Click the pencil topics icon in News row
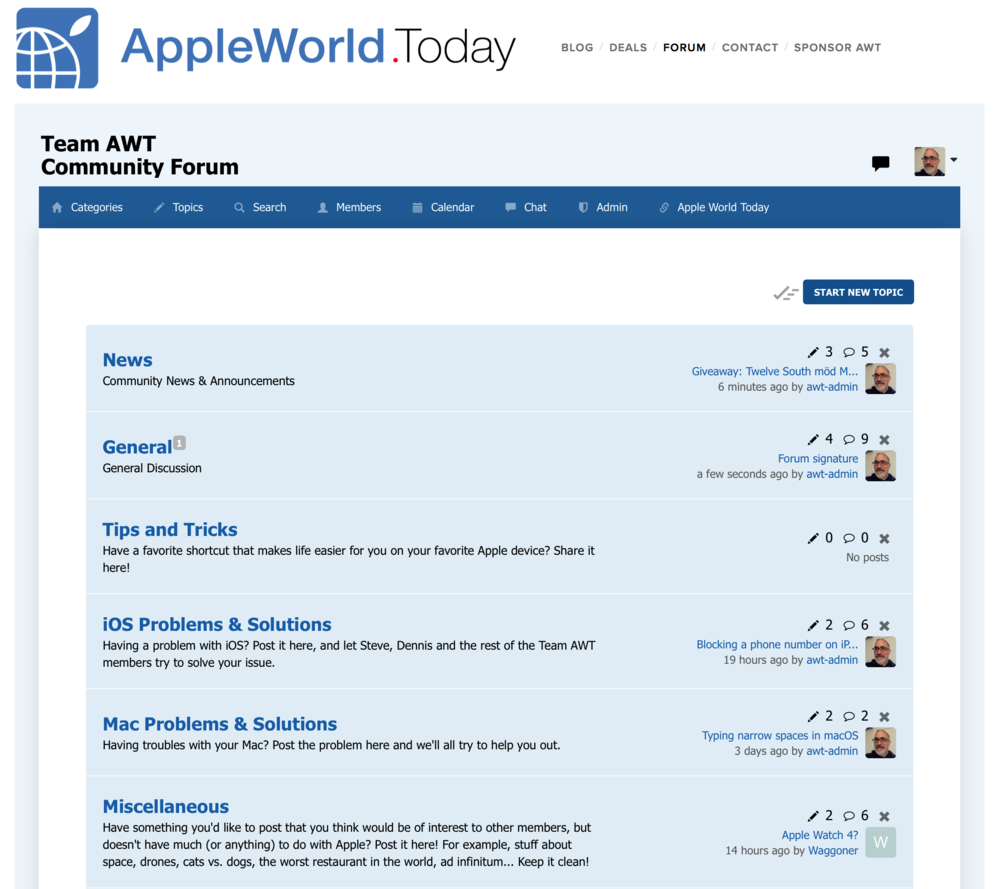The image size is (1000, 889). point(813,352)
